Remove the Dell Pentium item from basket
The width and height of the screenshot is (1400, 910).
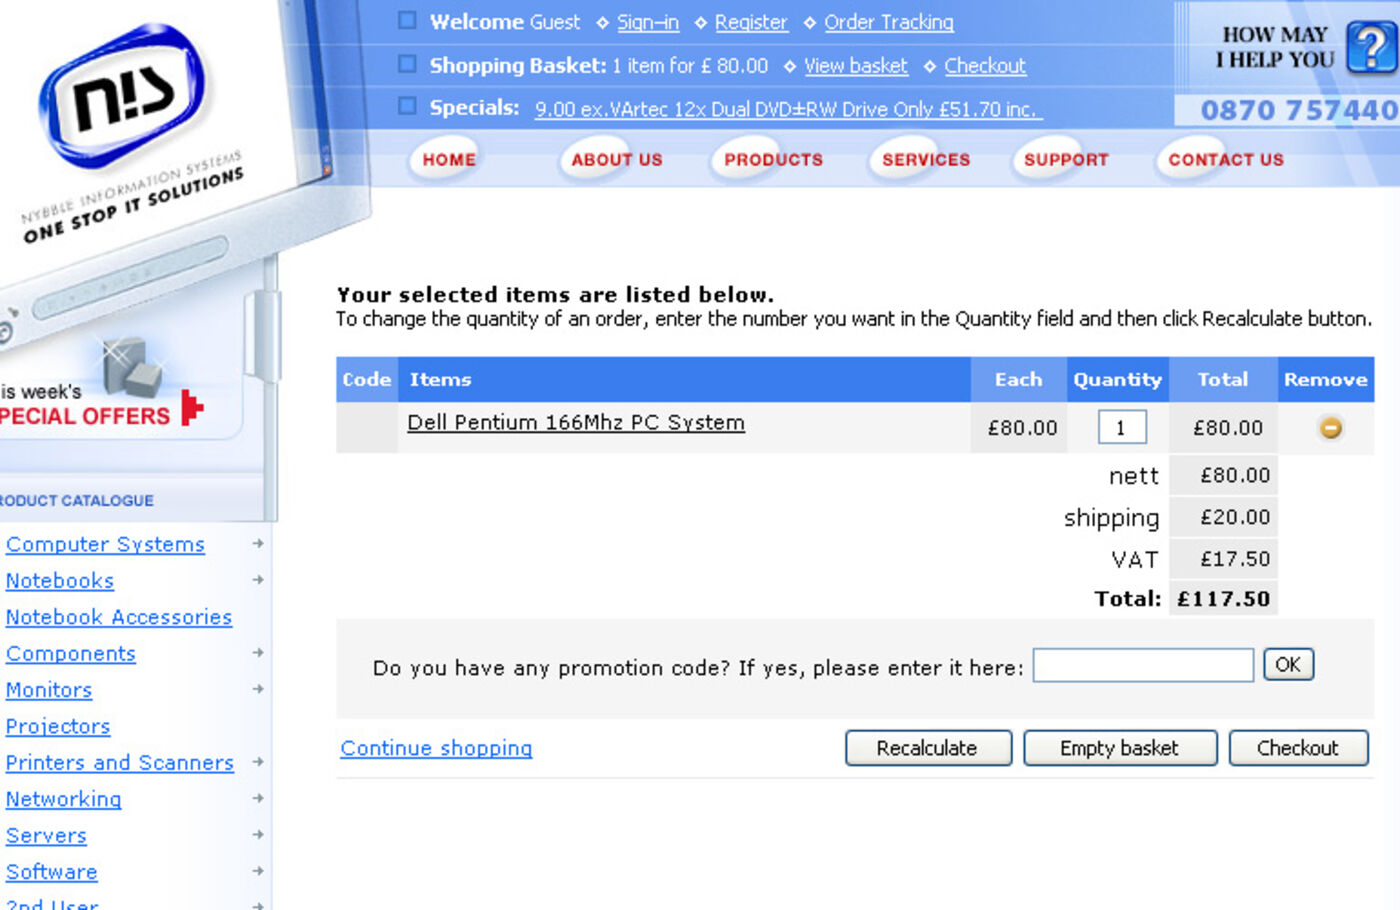coord(1330,428)
